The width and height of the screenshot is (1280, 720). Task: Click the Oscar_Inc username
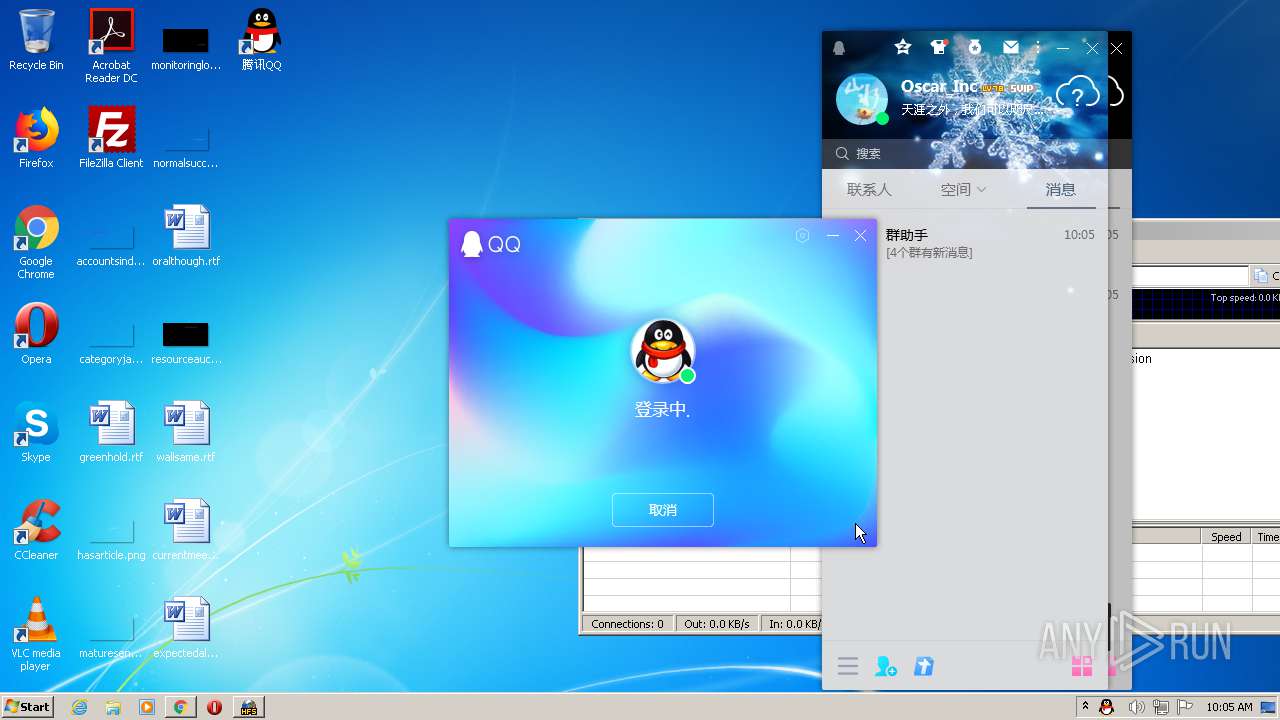939,86
